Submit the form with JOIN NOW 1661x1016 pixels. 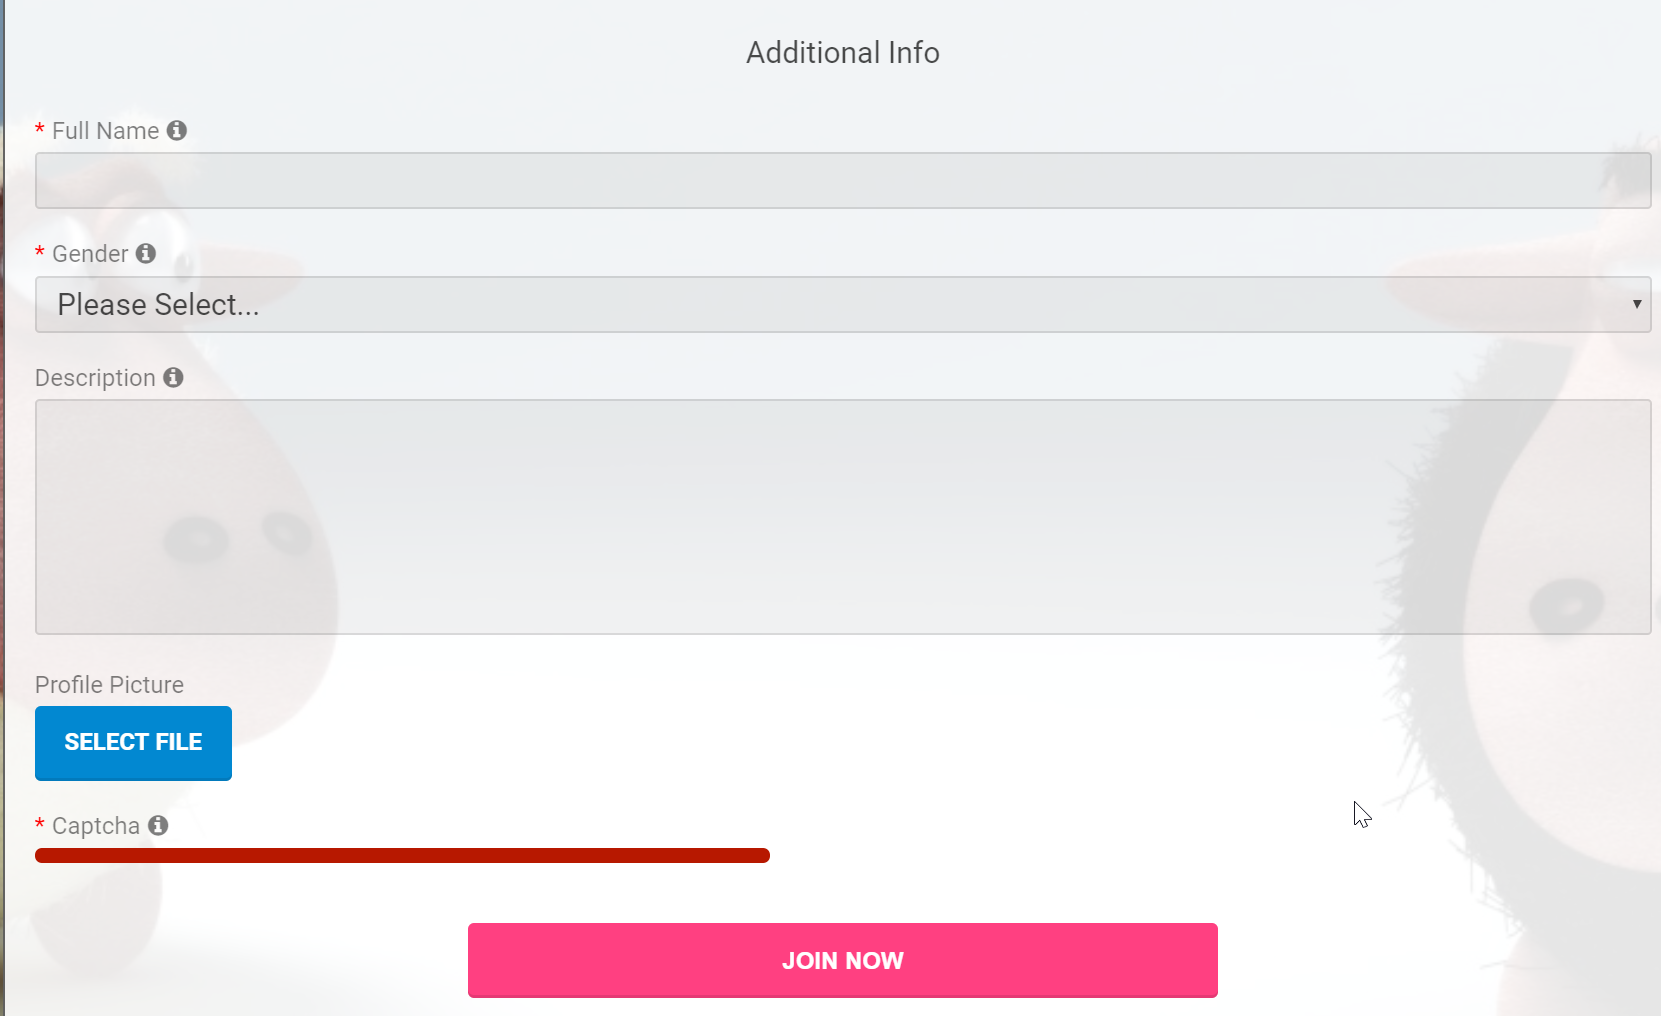point(842,960)
